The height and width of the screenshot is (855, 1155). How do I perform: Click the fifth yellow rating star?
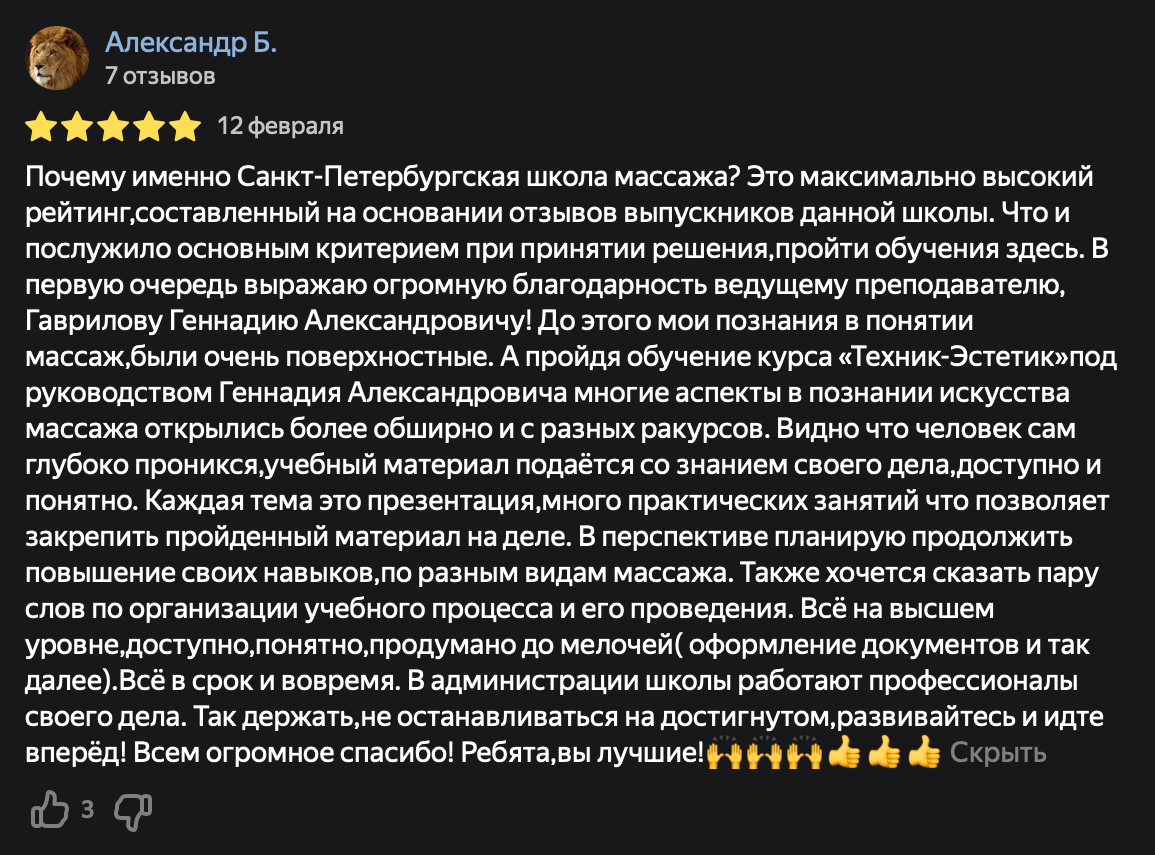(185, 126)
